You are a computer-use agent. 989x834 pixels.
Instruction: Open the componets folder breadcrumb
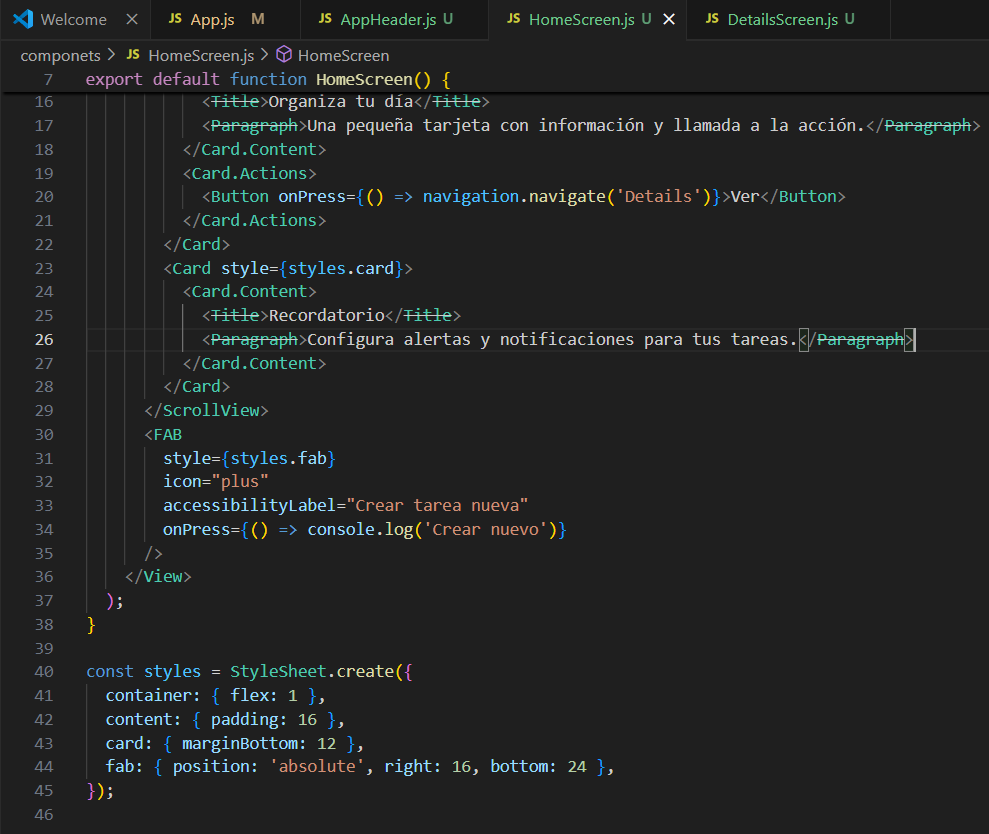[61, 56]
